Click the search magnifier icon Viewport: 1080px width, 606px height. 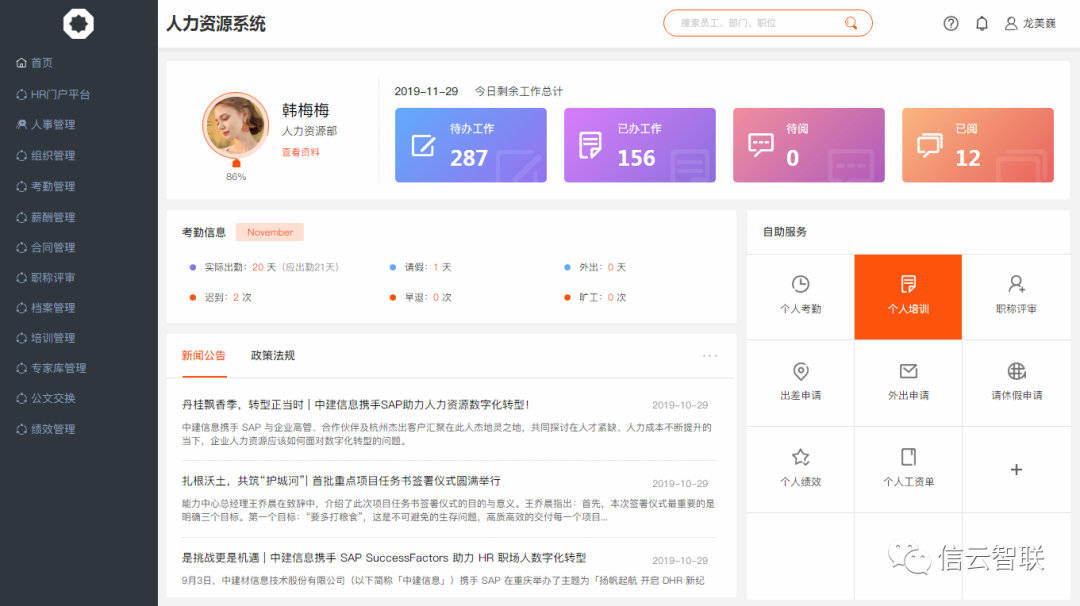click(x=851, y=23)
